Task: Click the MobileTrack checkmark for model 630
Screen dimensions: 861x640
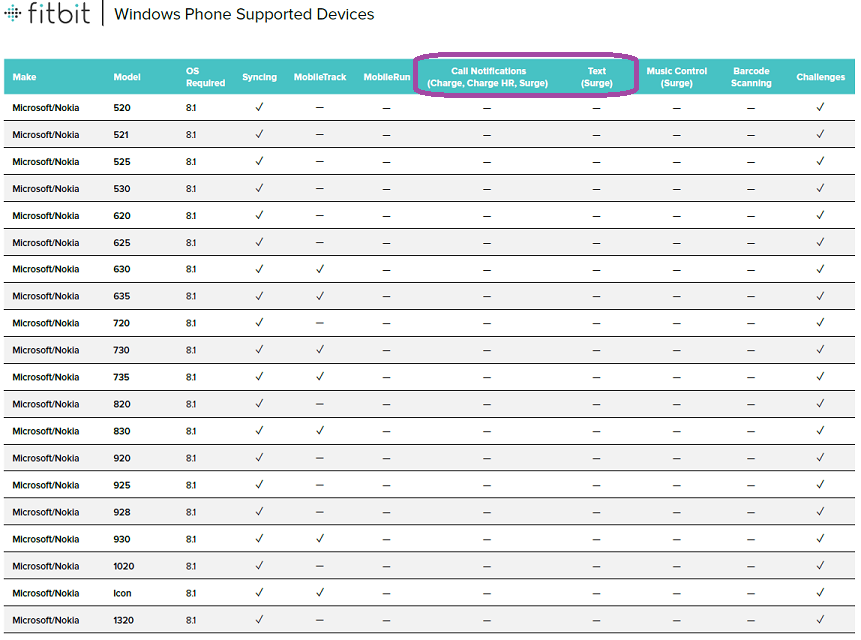Action: [320, 269]
